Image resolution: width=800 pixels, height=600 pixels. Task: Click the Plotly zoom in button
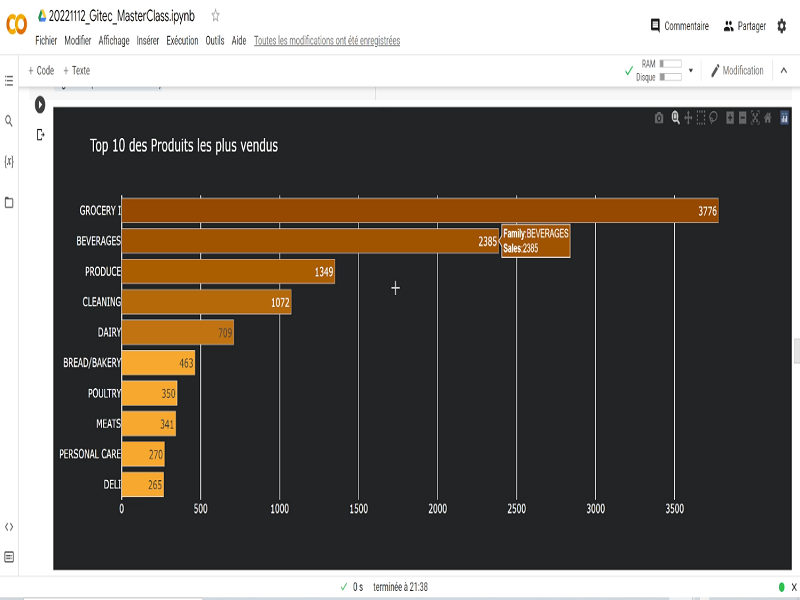[x=730, y=118]
